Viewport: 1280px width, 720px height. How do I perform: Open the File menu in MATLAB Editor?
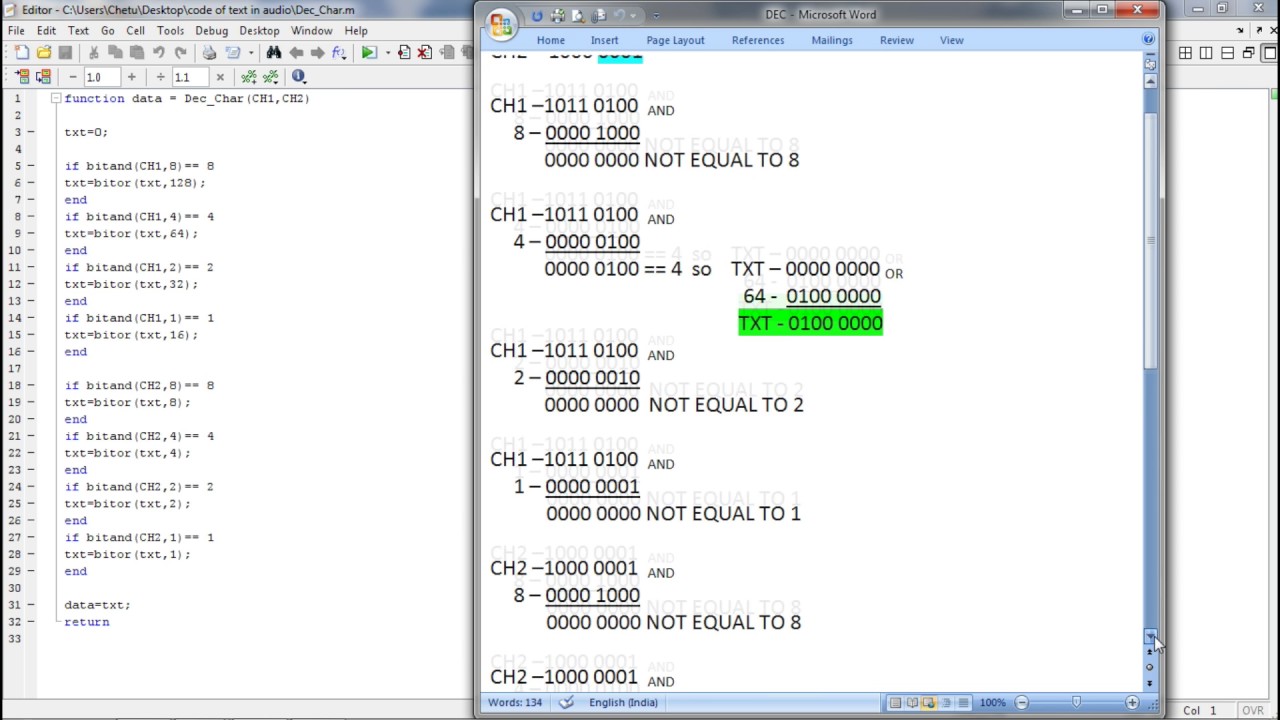click(x=16, y=31)
